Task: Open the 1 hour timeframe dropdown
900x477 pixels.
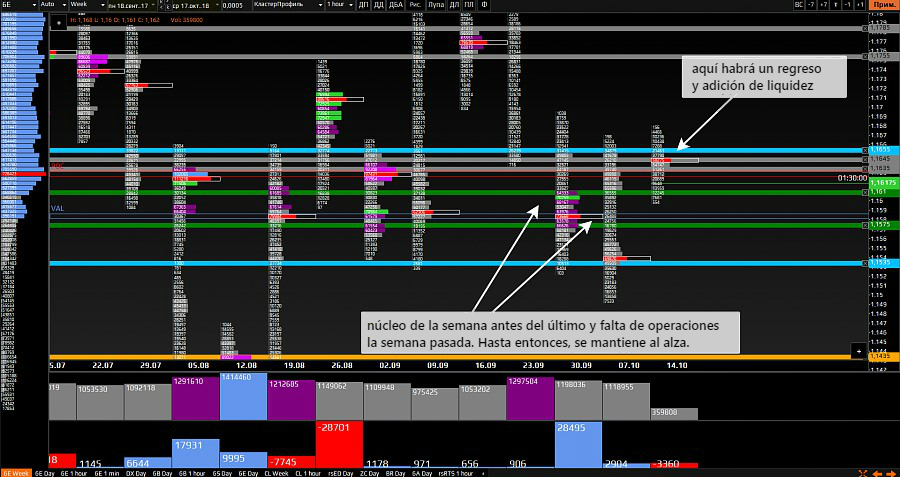Action: 340,5
